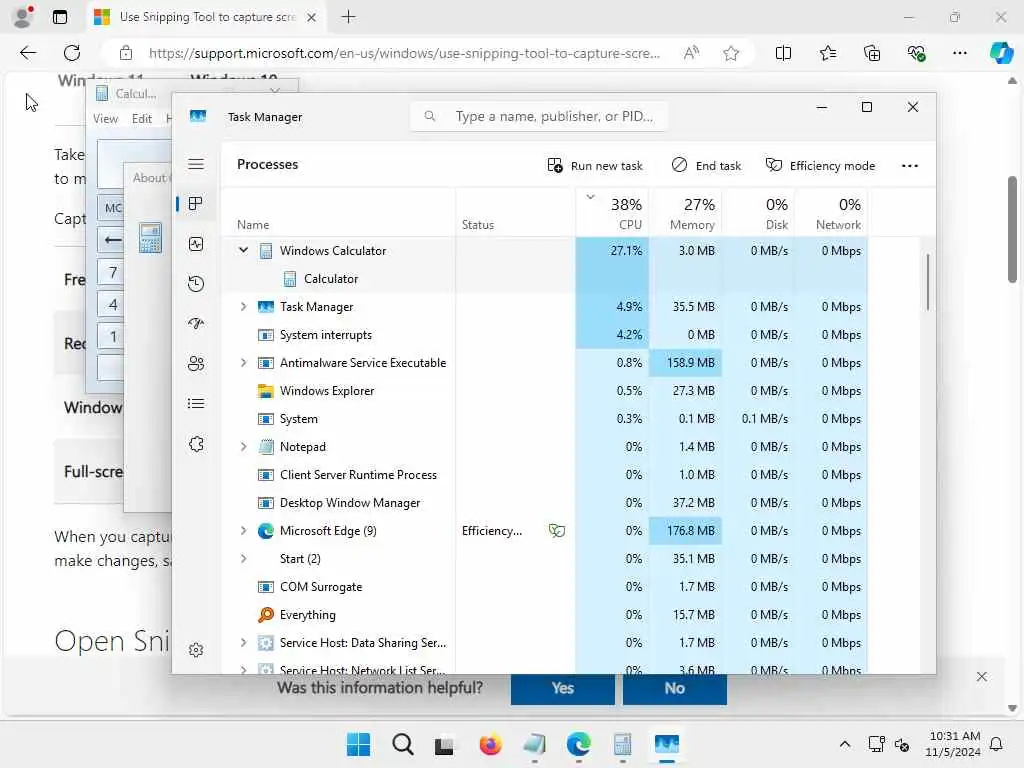Open Users page icon in sidebar
This screenshot has height=768, width=1024.
(196, 364)
